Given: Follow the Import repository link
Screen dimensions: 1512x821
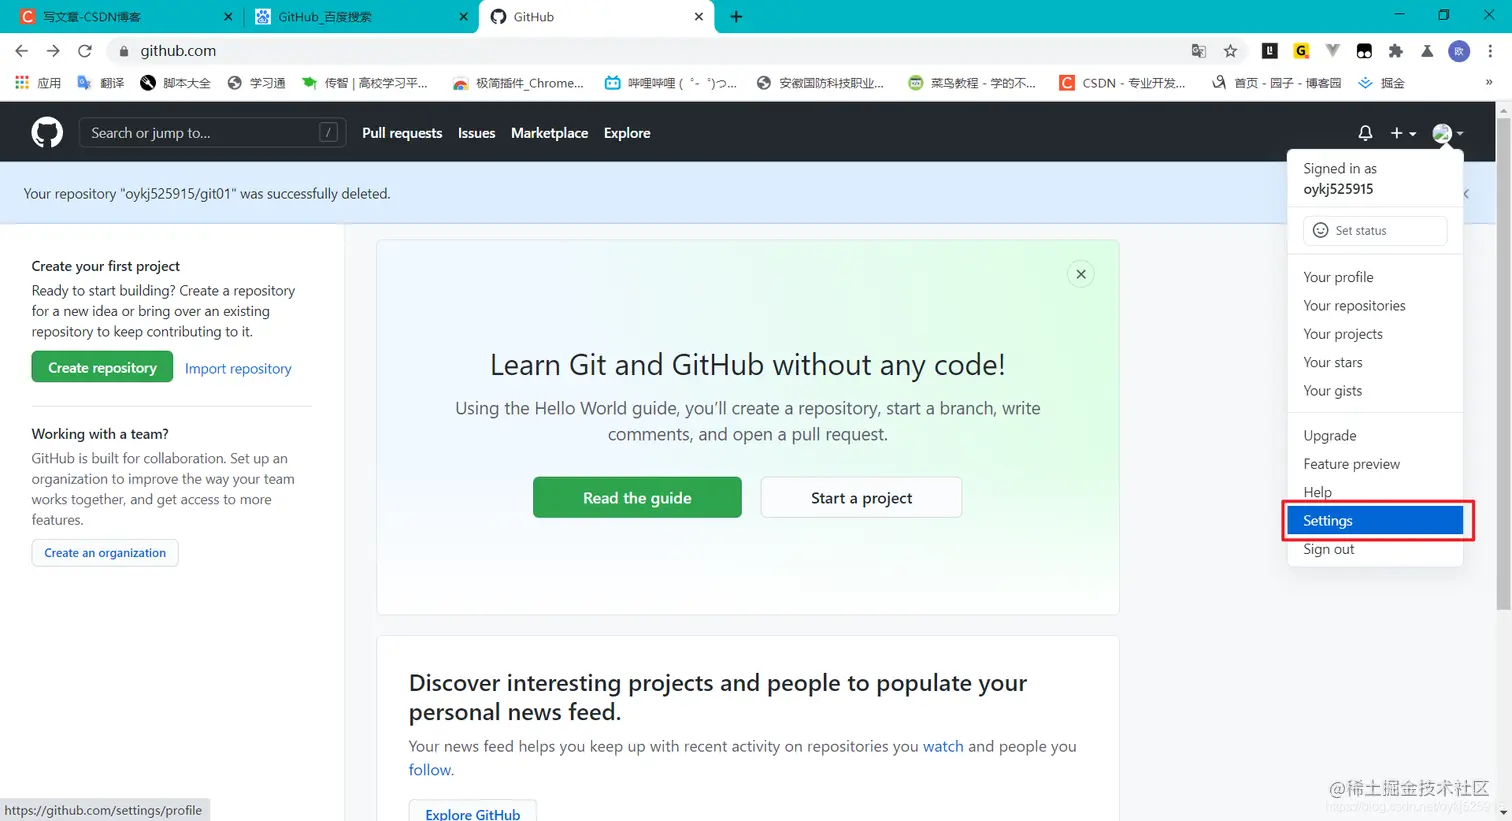Looking at the screenshot, I should pos(238,368).
